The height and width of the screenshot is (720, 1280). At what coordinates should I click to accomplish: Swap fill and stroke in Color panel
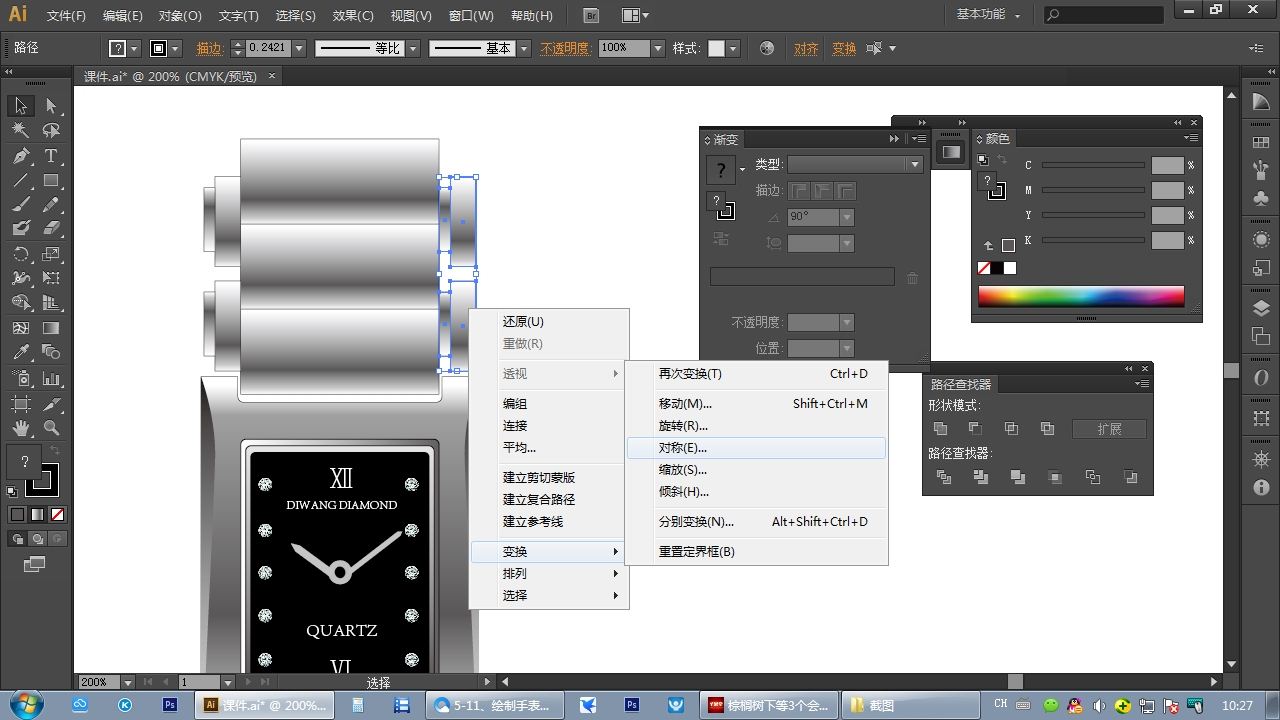pos(1002,161)
